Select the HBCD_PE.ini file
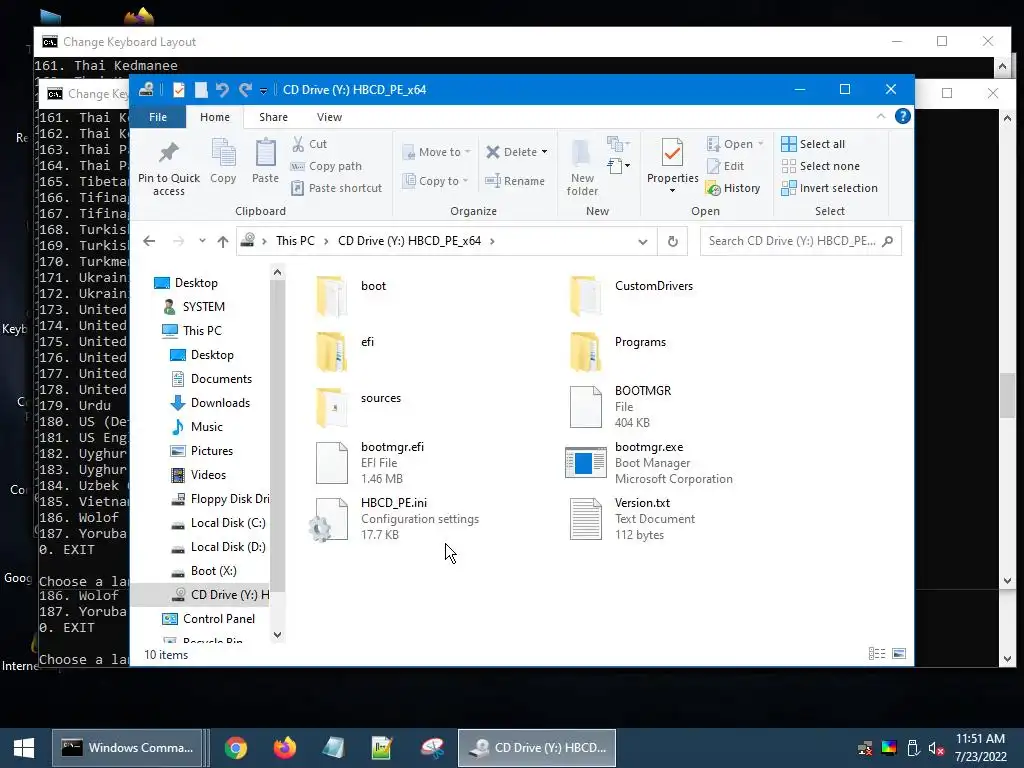 pos(395,519)
